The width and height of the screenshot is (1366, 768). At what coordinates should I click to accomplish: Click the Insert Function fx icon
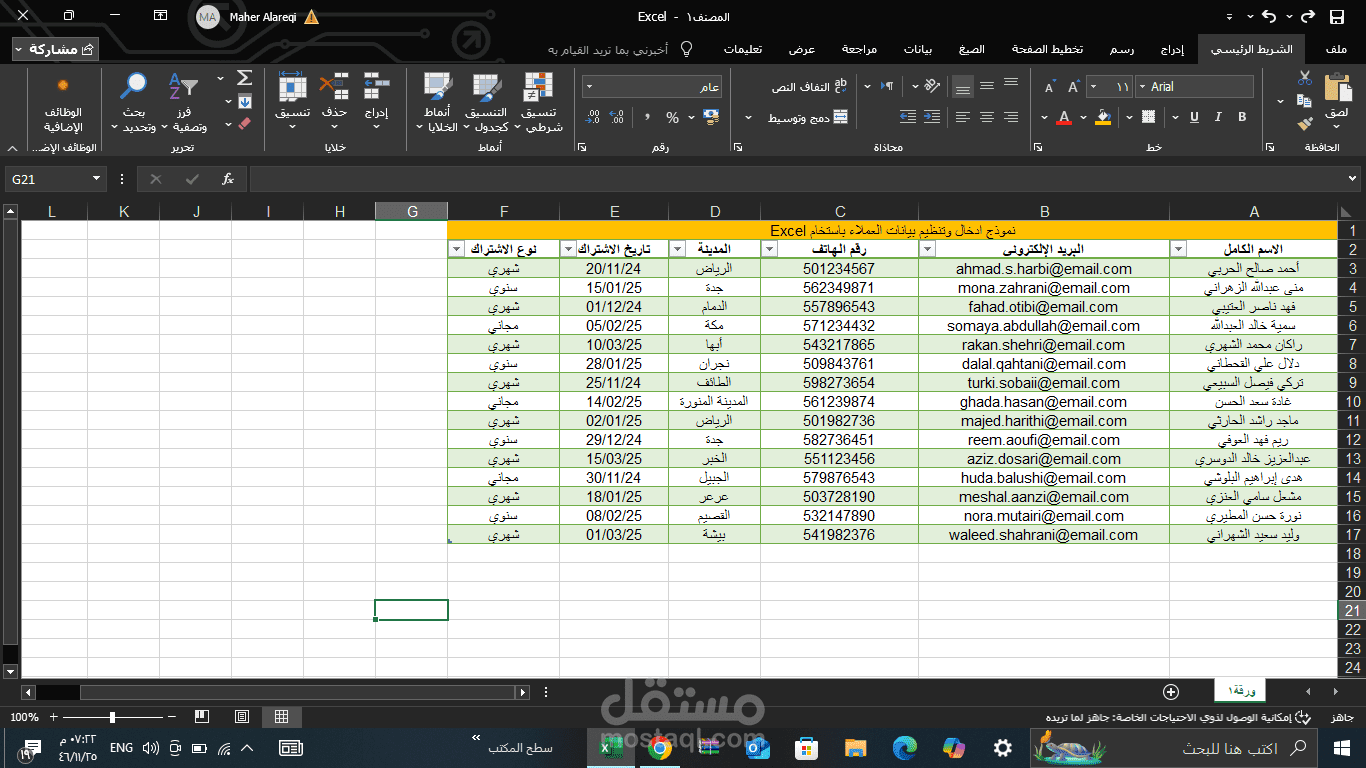pos(228,179)
